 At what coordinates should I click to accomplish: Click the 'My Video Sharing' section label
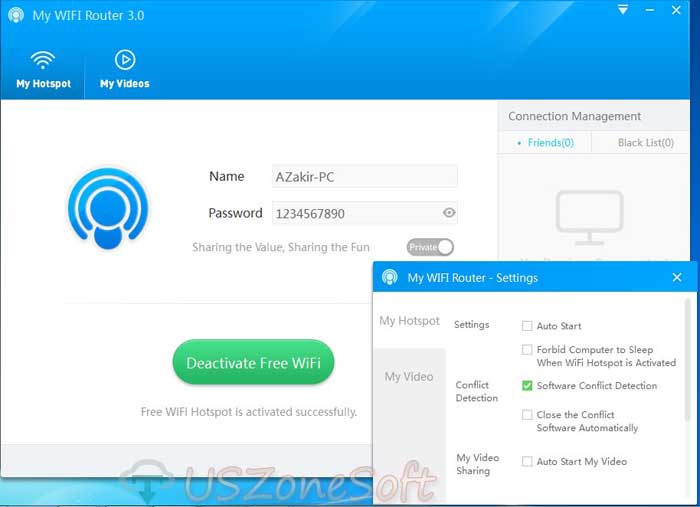[x=477, y=464]
